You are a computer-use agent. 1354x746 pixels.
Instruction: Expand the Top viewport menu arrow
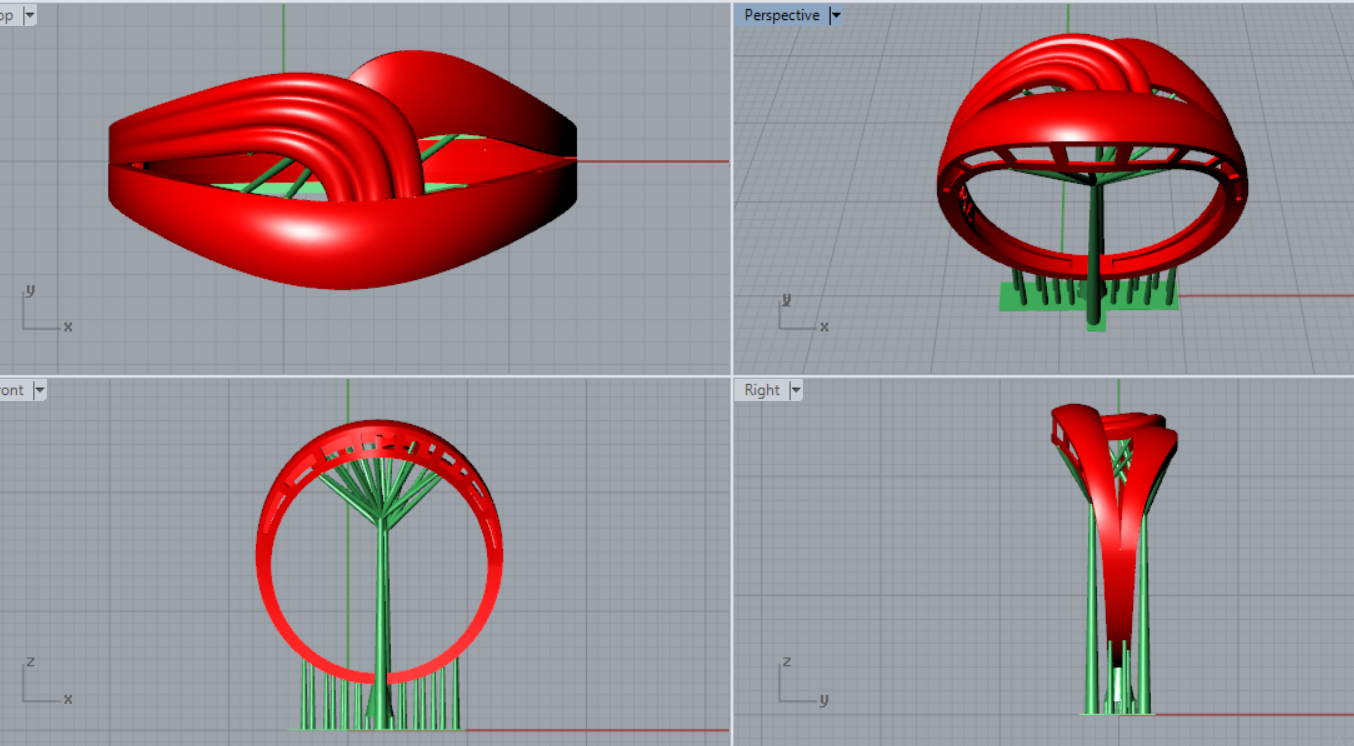tap(28, 15)
